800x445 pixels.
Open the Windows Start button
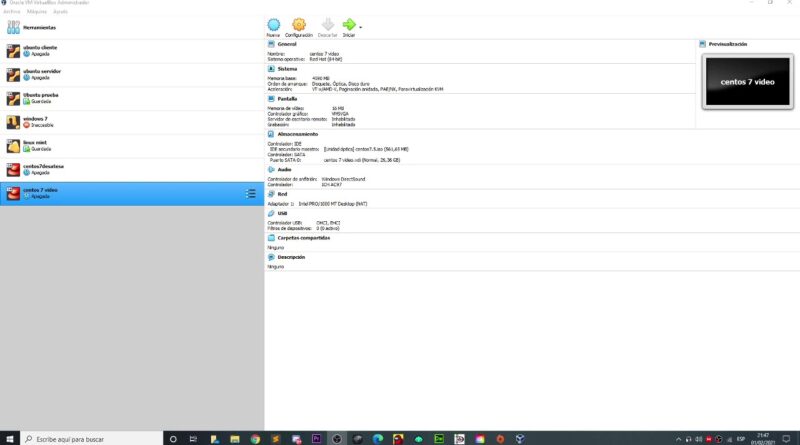coord(10,439)
